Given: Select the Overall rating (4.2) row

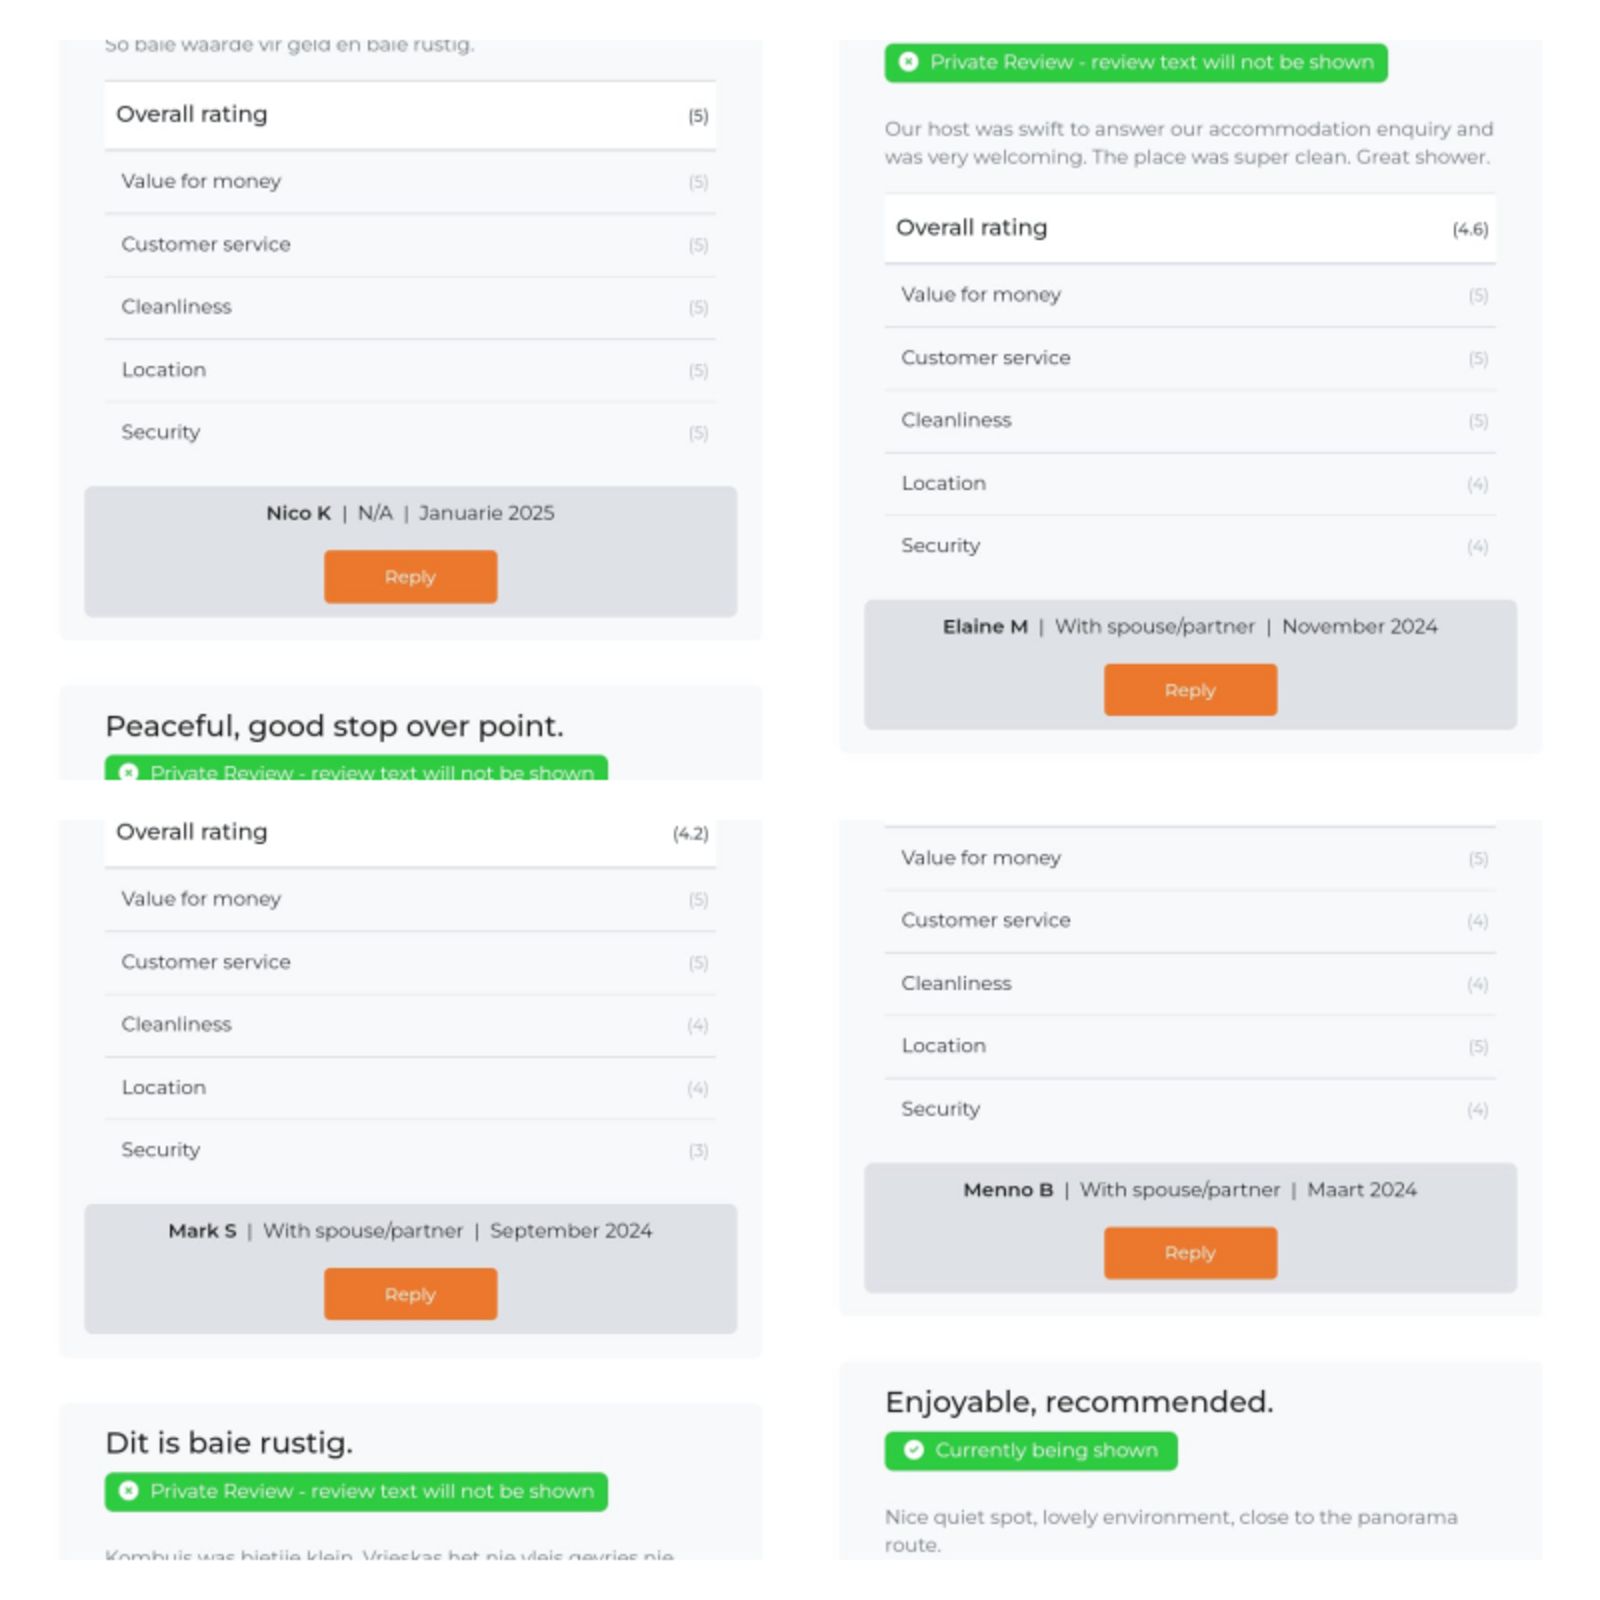Looking at the screenshot, I should [x=410, y=833].
